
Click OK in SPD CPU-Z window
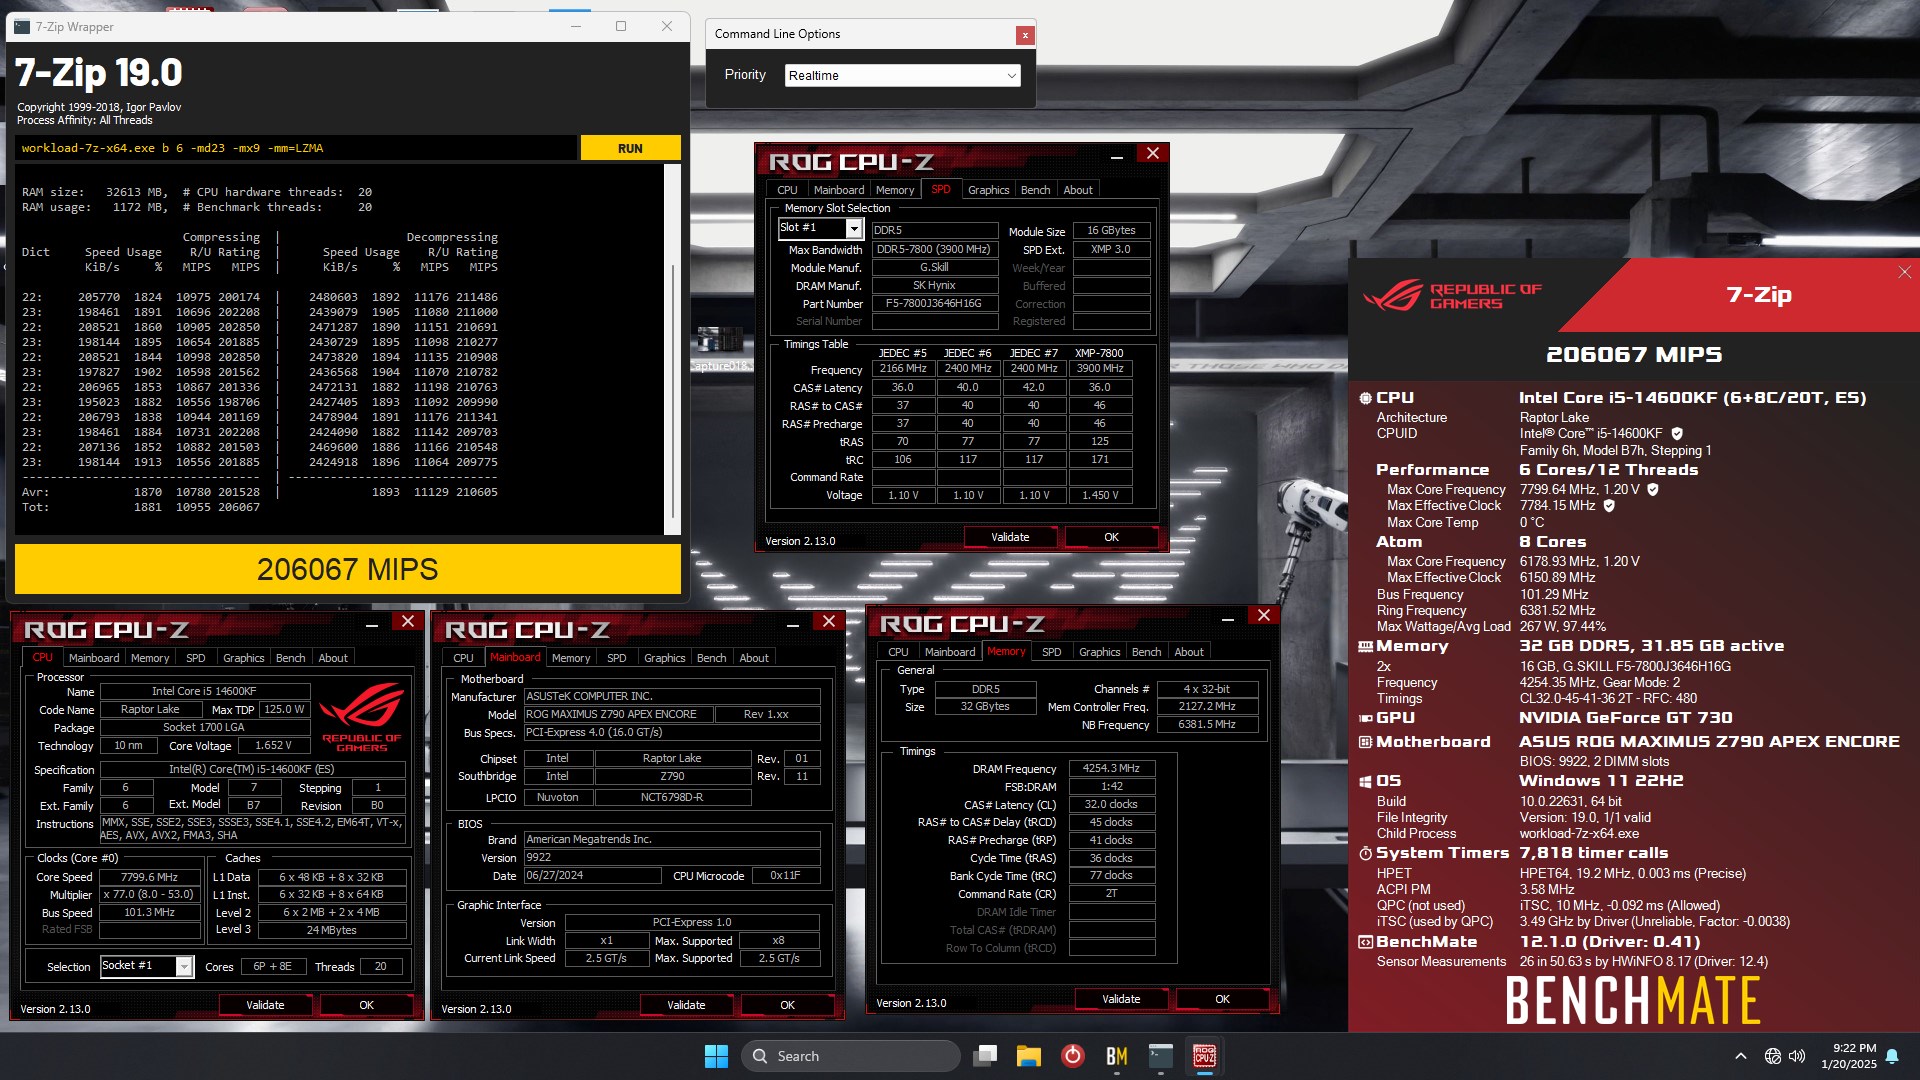(x=1111, y=538)
